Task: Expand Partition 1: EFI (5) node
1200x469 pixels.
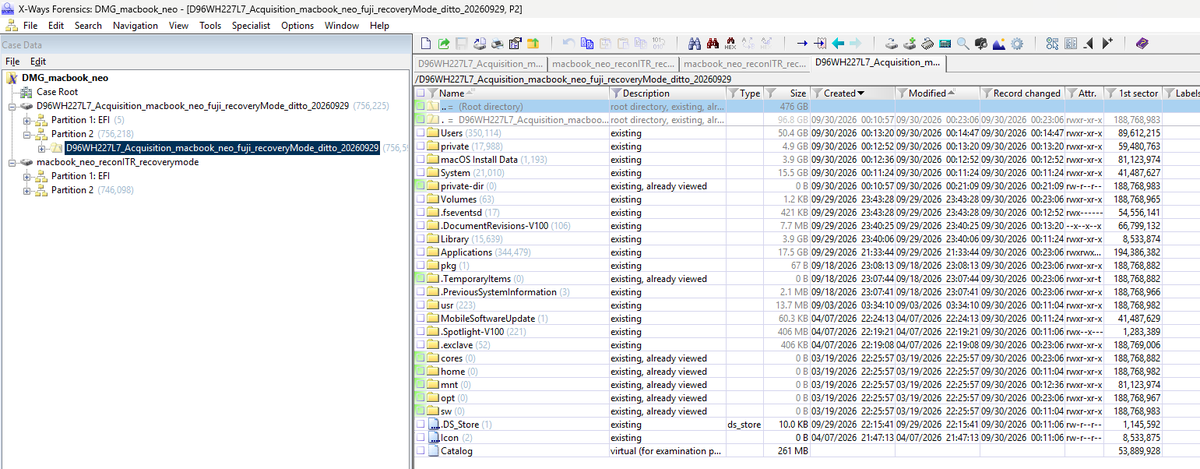Action: pos(27,119)
